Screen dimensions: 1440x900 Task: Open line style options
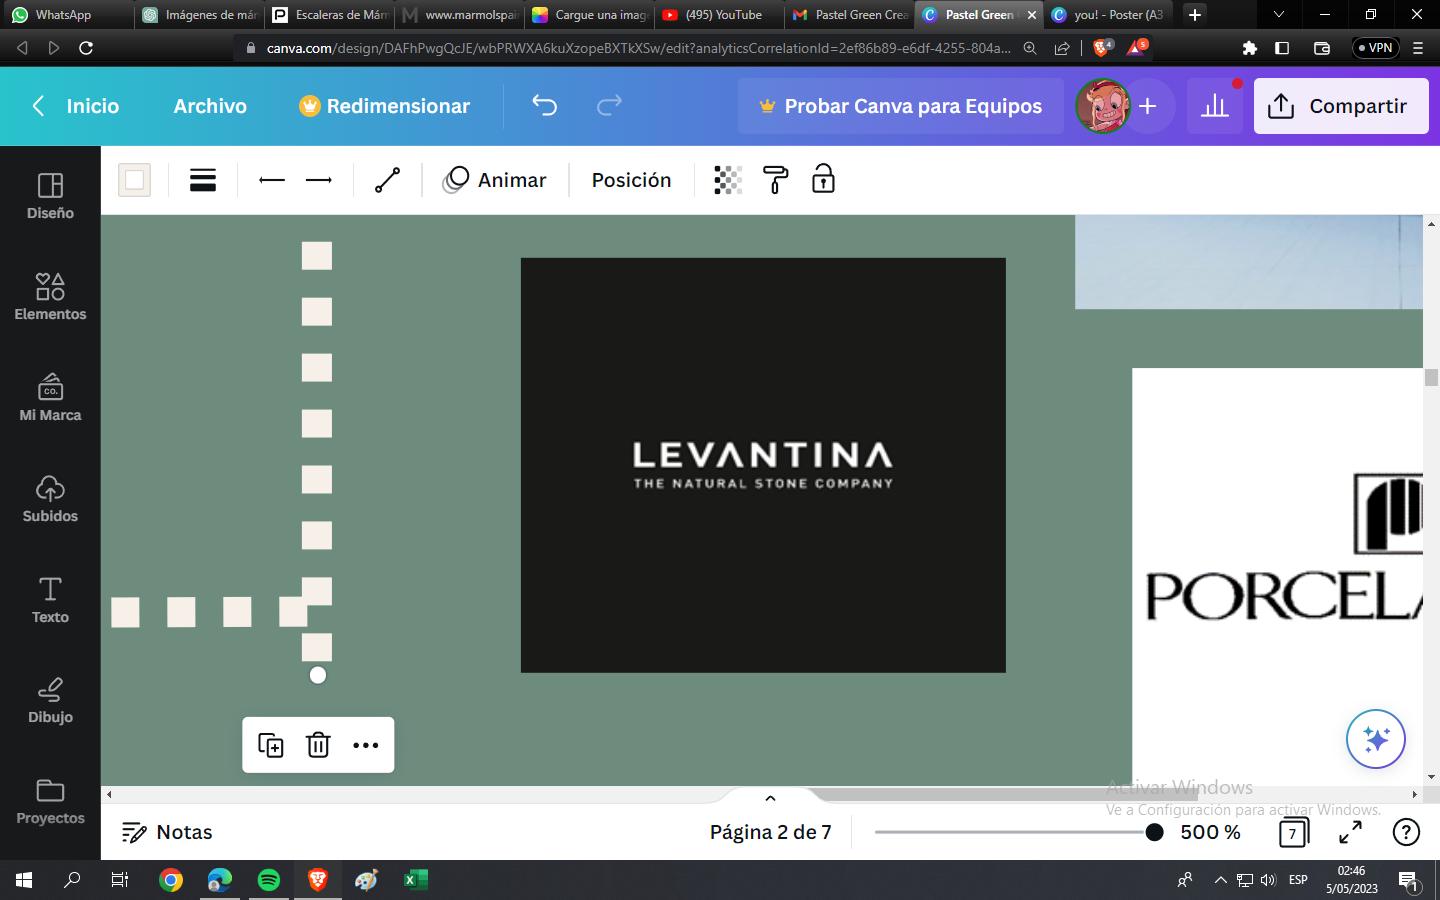click(x=203, y=180)
